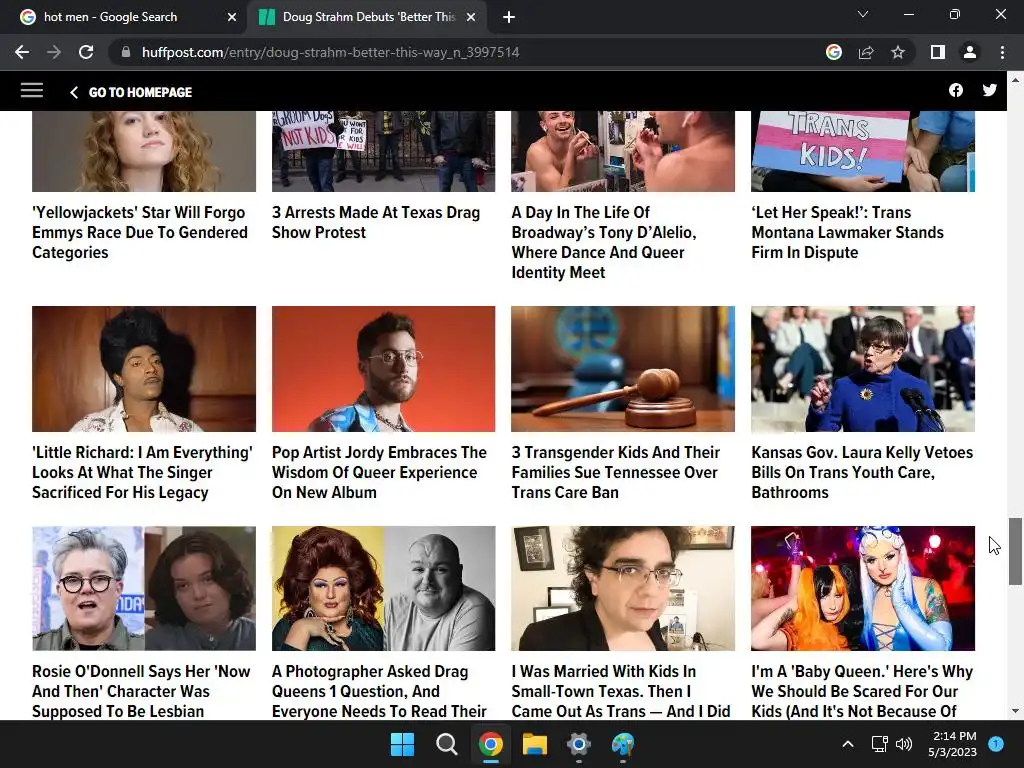Screen dimensions: 1024x768
Task: Open Tennessee trans care ban lawsuit headline
Action: click(615, 472)
